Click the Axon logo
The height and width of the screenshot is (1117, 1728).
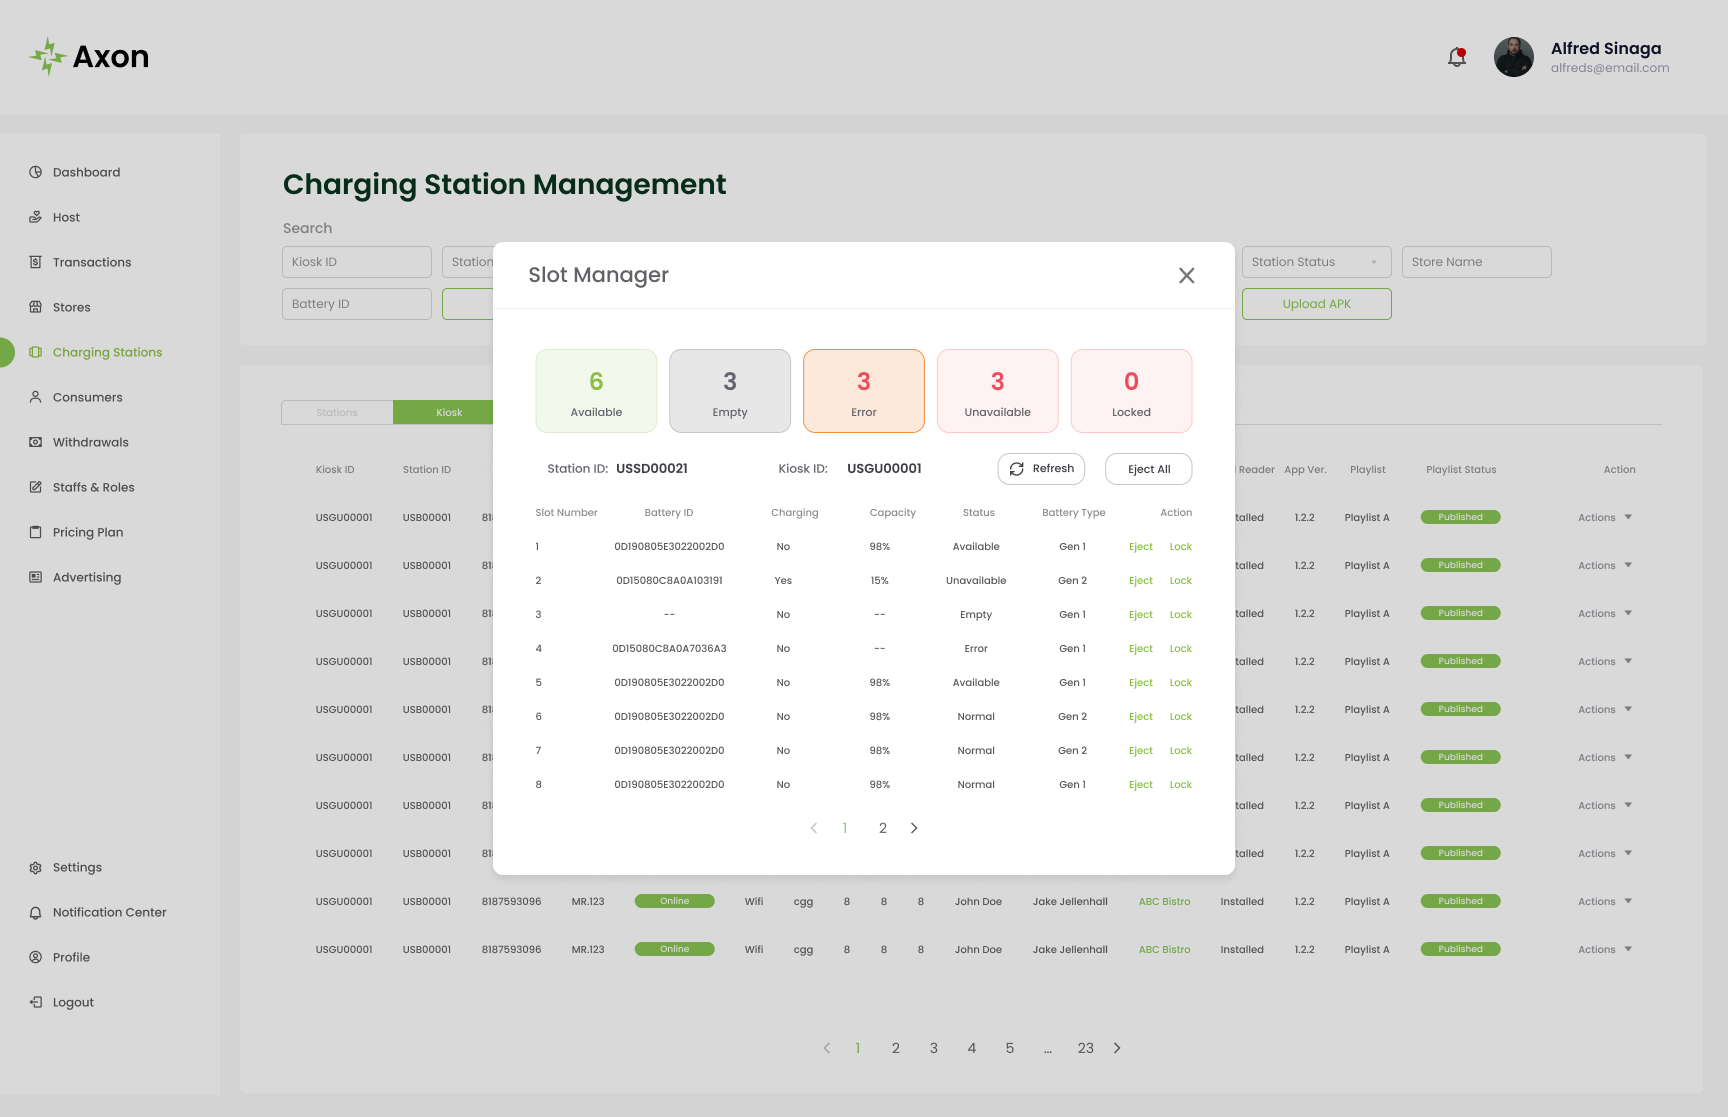(89, 57)
